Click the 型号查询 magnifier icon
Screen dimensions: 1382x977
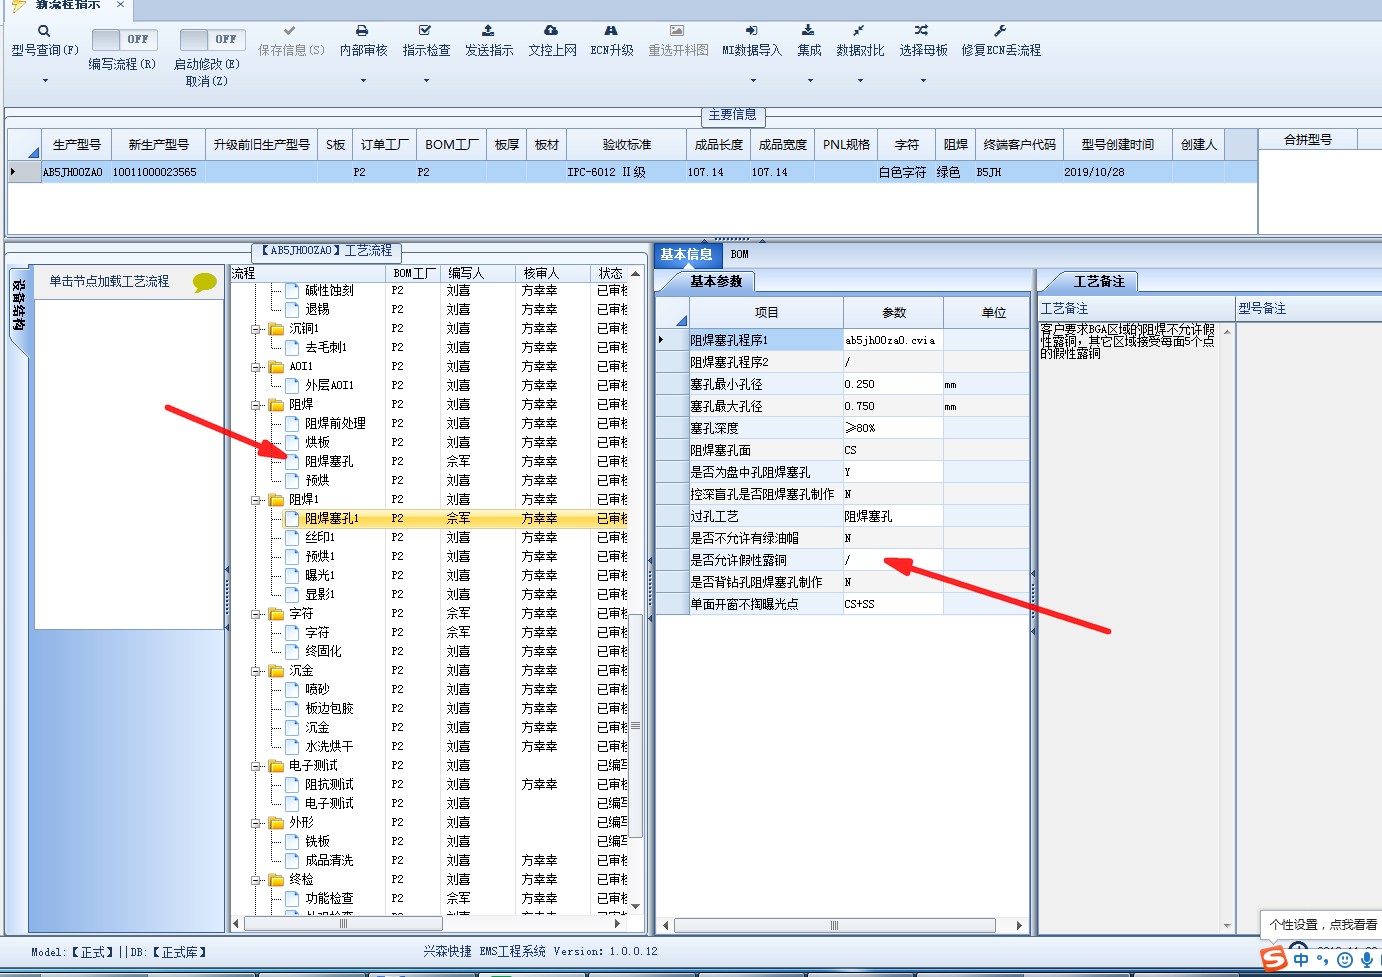(44, 31)
